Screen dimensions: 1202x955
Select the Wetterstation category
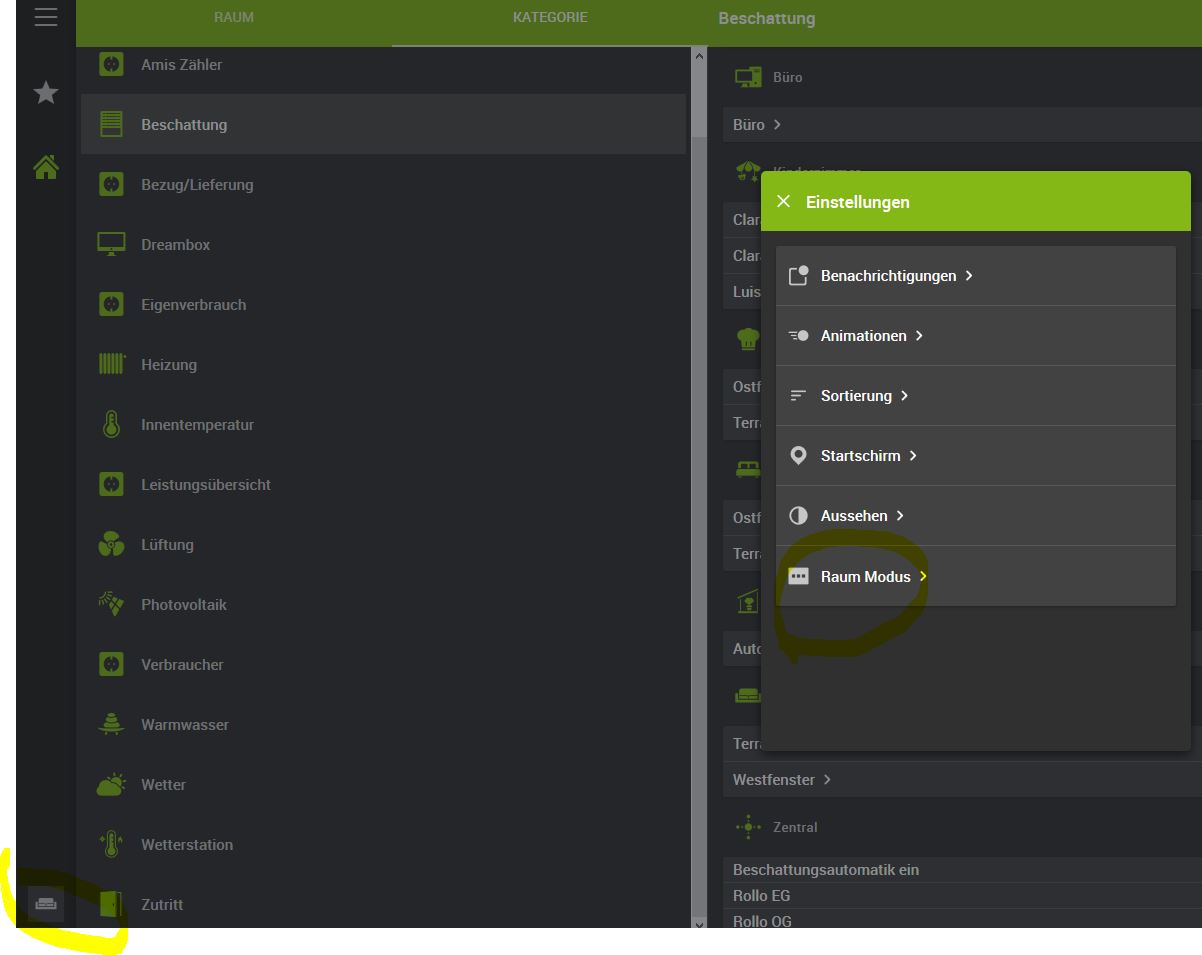(x=383, y=844)
